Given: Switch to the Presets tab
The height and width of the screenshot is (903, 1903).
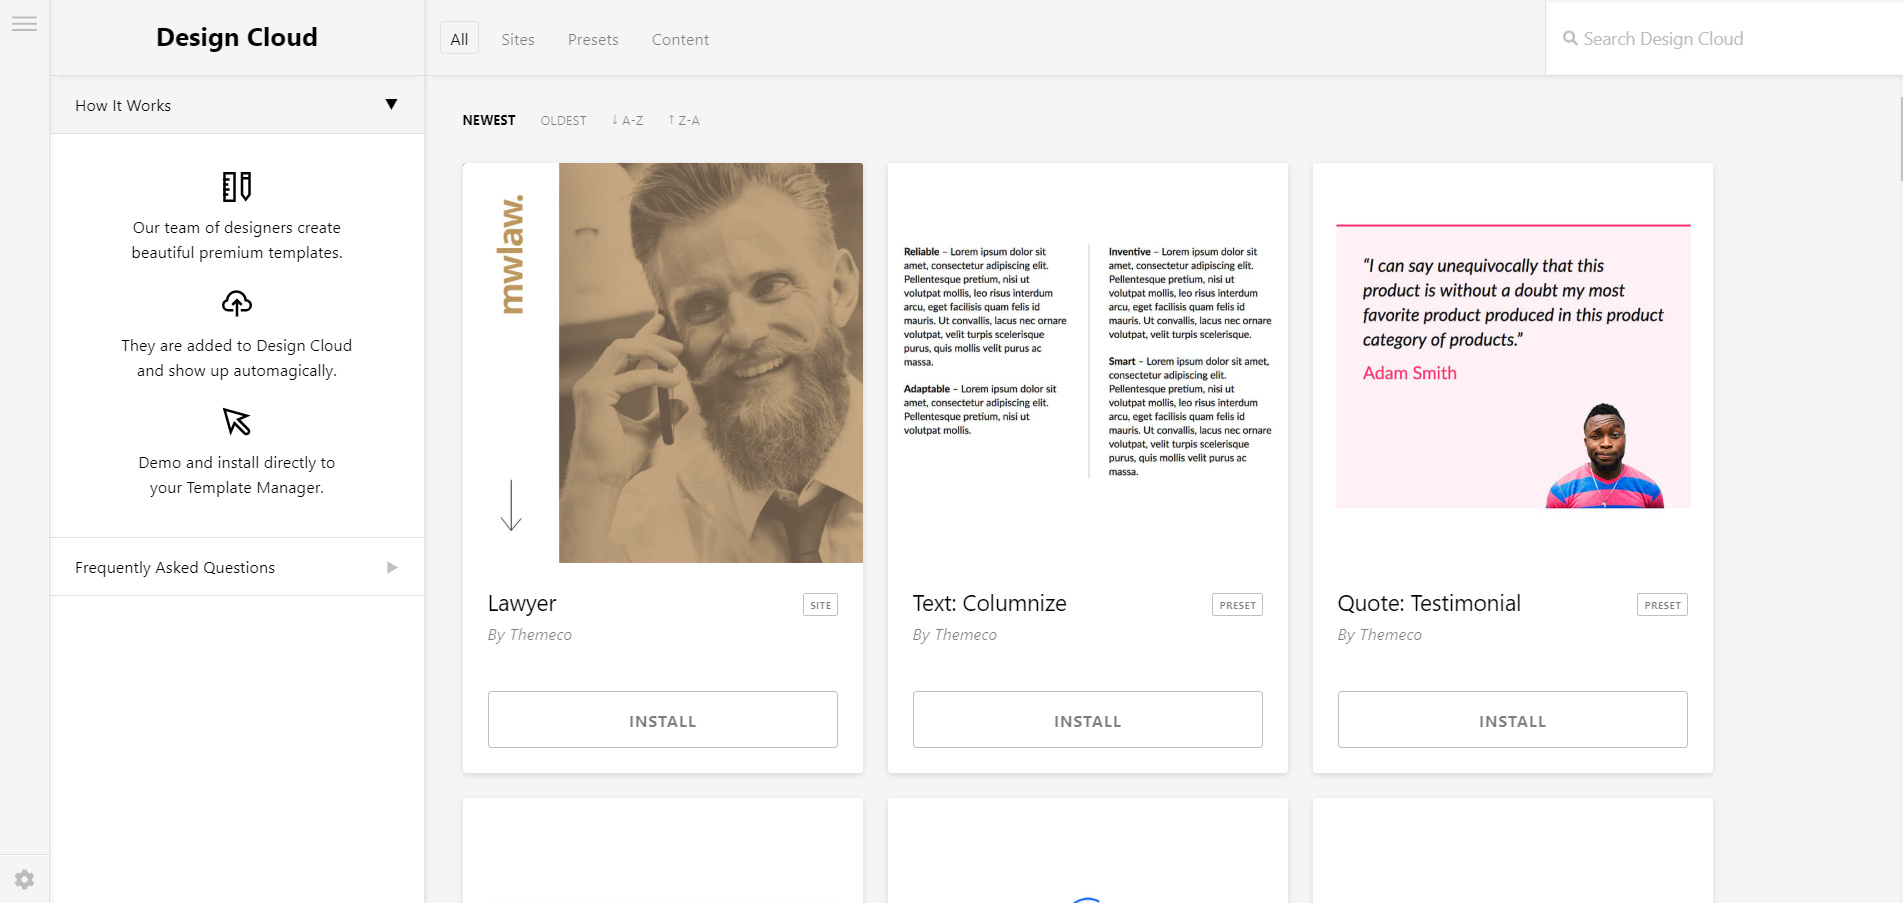Looking at the screenshot, I should (593, 39).
